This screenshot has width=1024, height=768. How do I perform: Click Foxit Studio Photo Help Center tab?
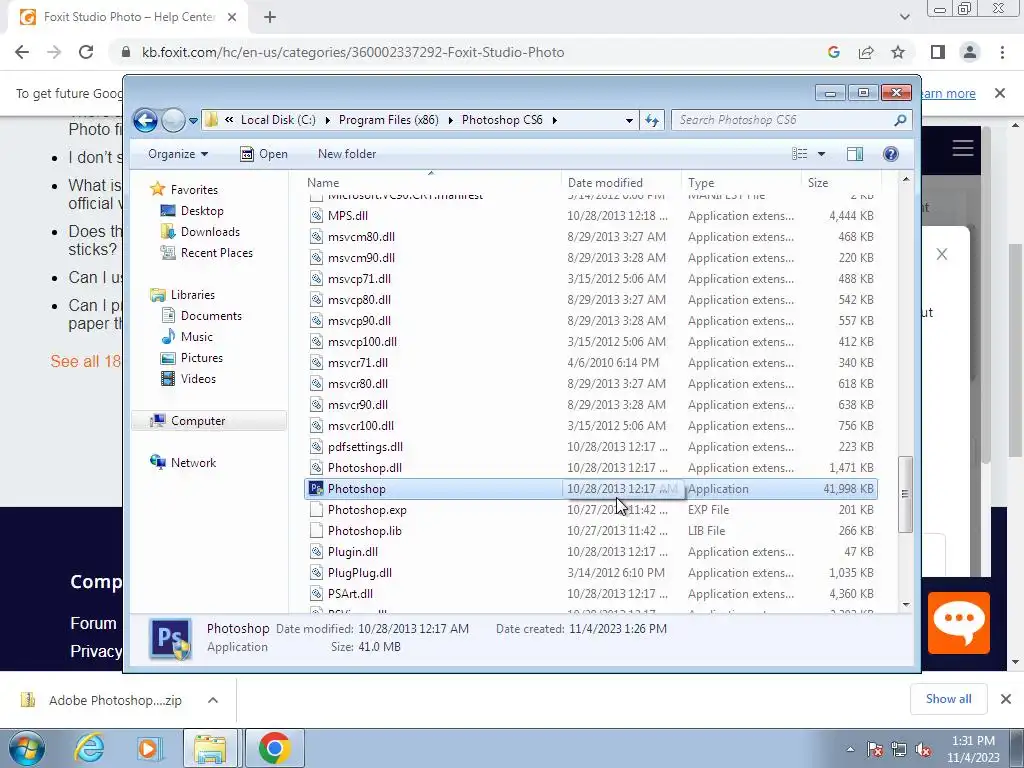tap(128, 18)
